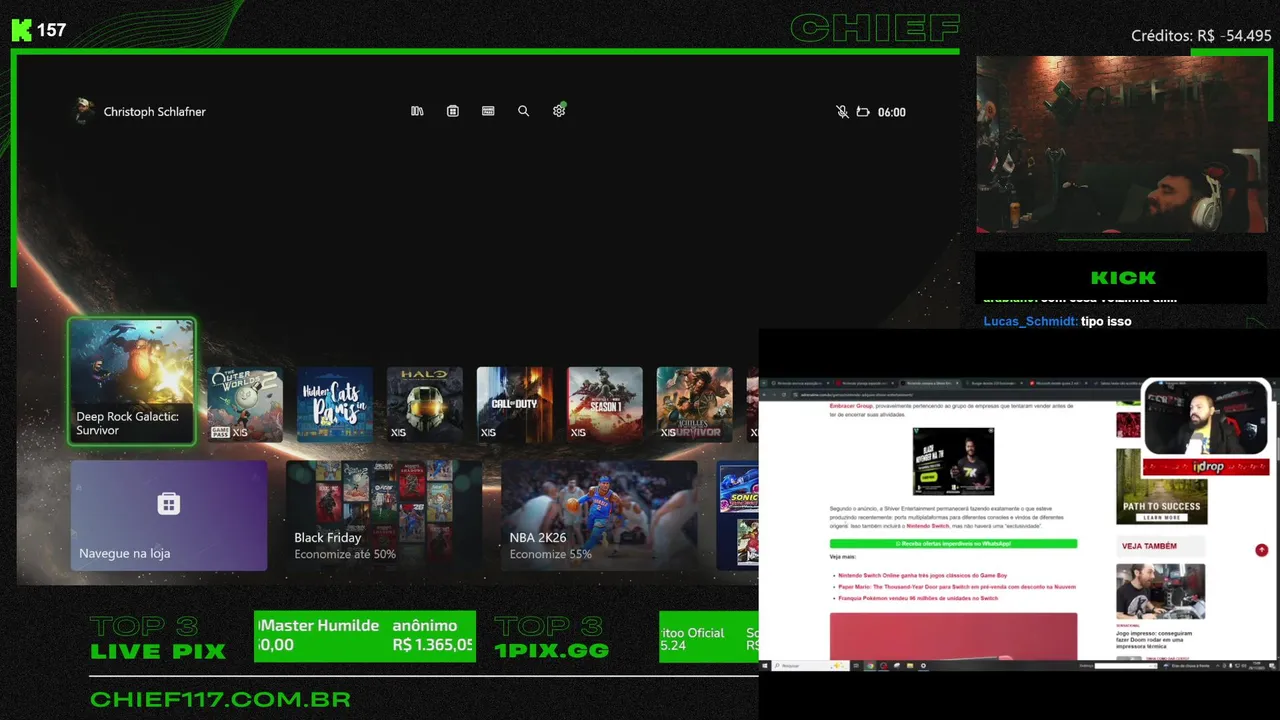Open My games & apps library icon

[417, 111]
